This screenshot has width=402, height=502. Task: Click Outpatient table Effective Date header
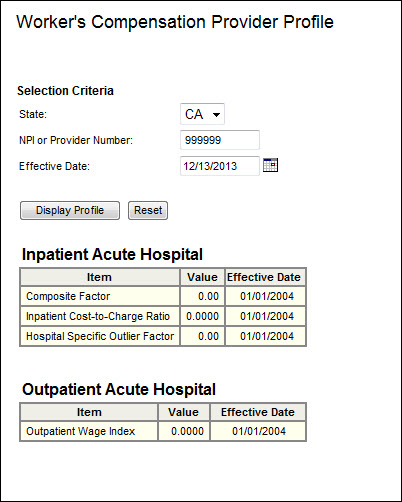(x=258, y=412)
